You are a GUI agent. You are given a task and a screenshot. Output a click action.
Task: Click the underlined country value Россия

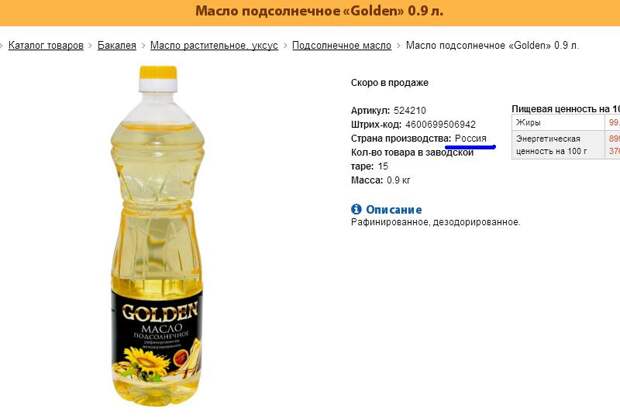(471, 139)
